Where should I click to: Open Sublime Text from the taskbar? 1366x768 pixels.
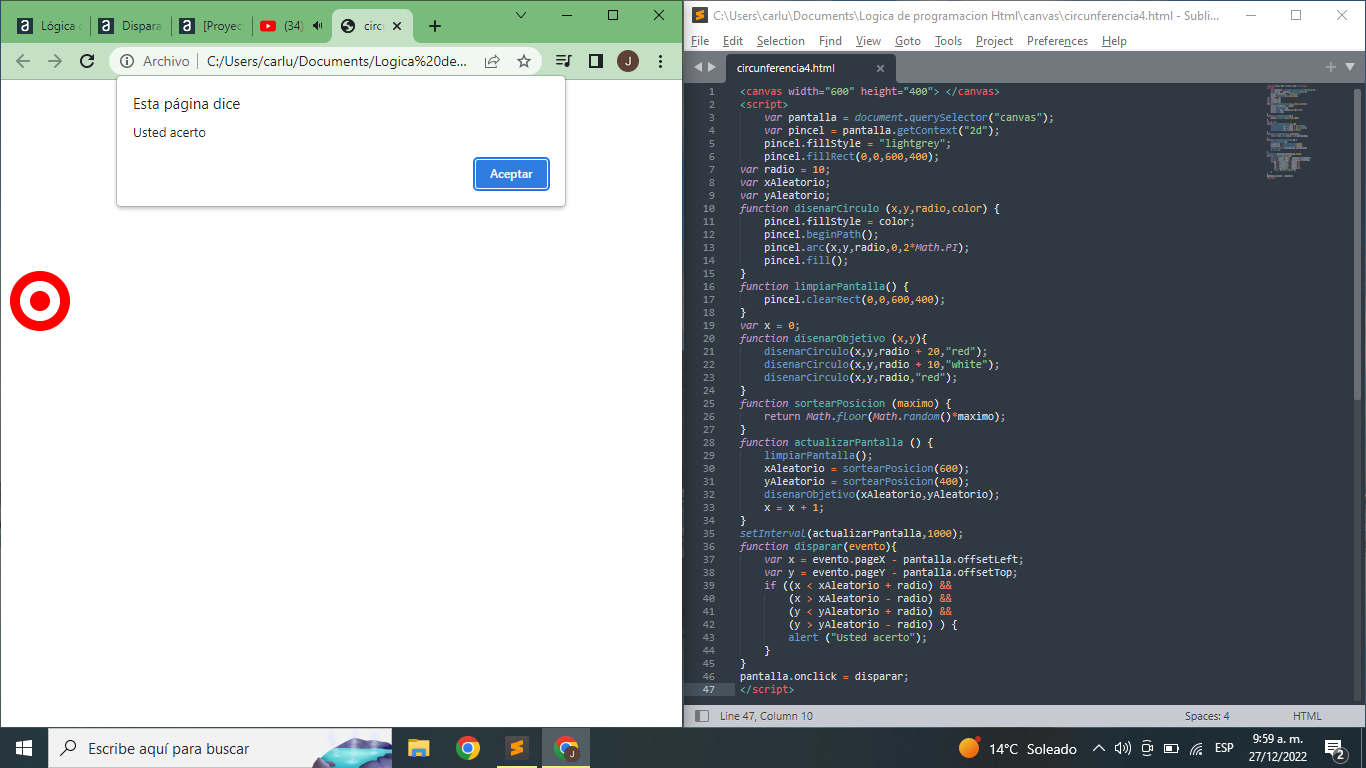516,748
